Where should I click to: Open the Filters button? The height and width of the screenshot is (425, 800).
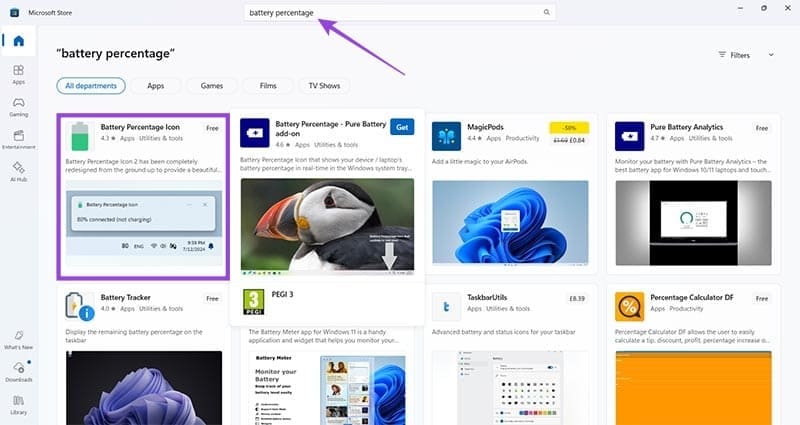click(735, 55)
